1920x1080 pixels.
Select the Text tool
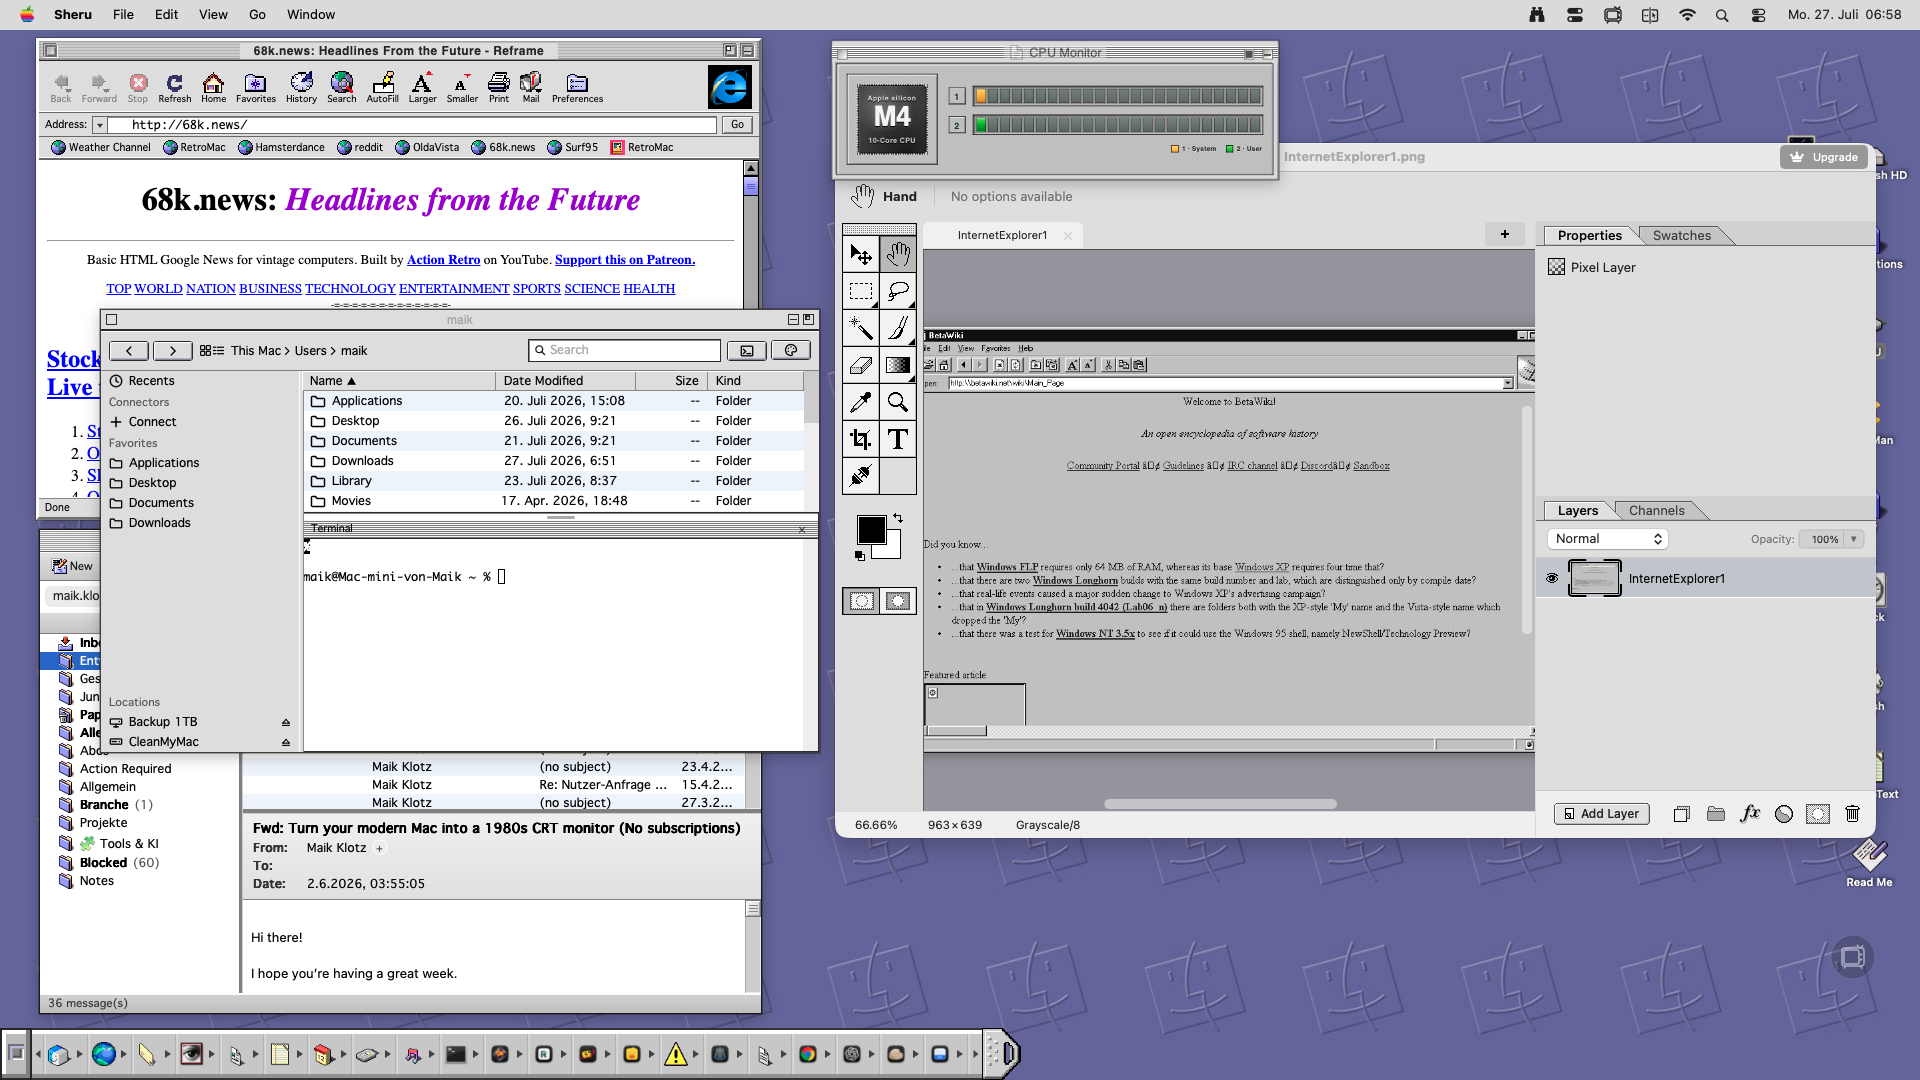point(898,440)
